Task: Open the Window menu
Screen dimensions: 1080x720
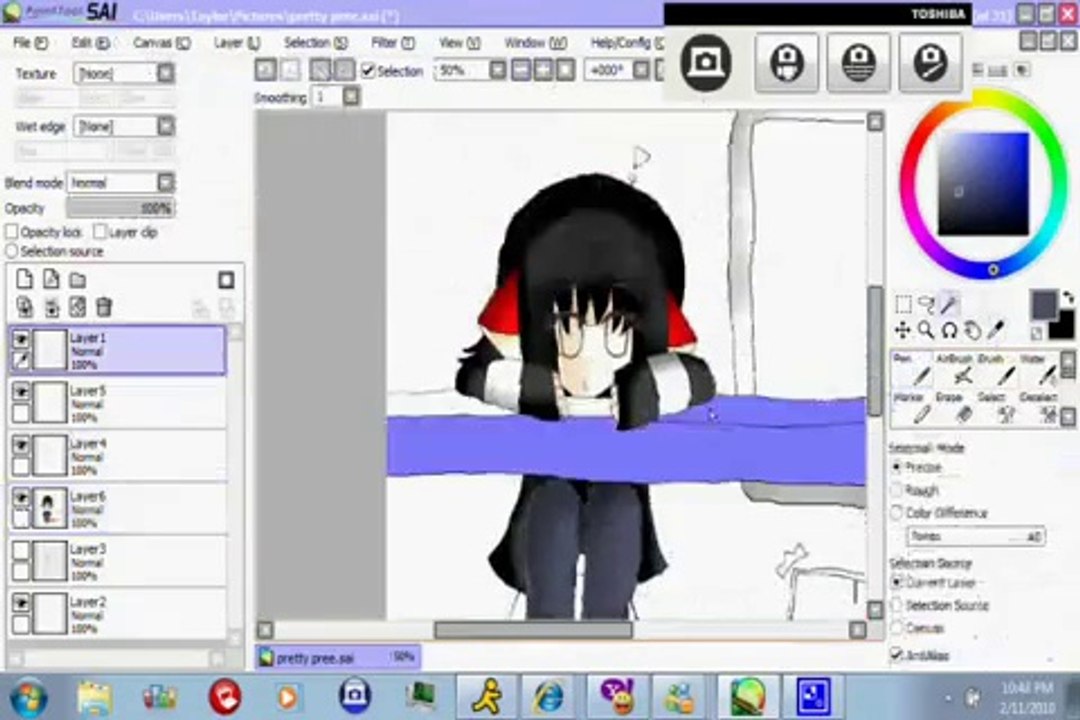Action: coord(536,43)
